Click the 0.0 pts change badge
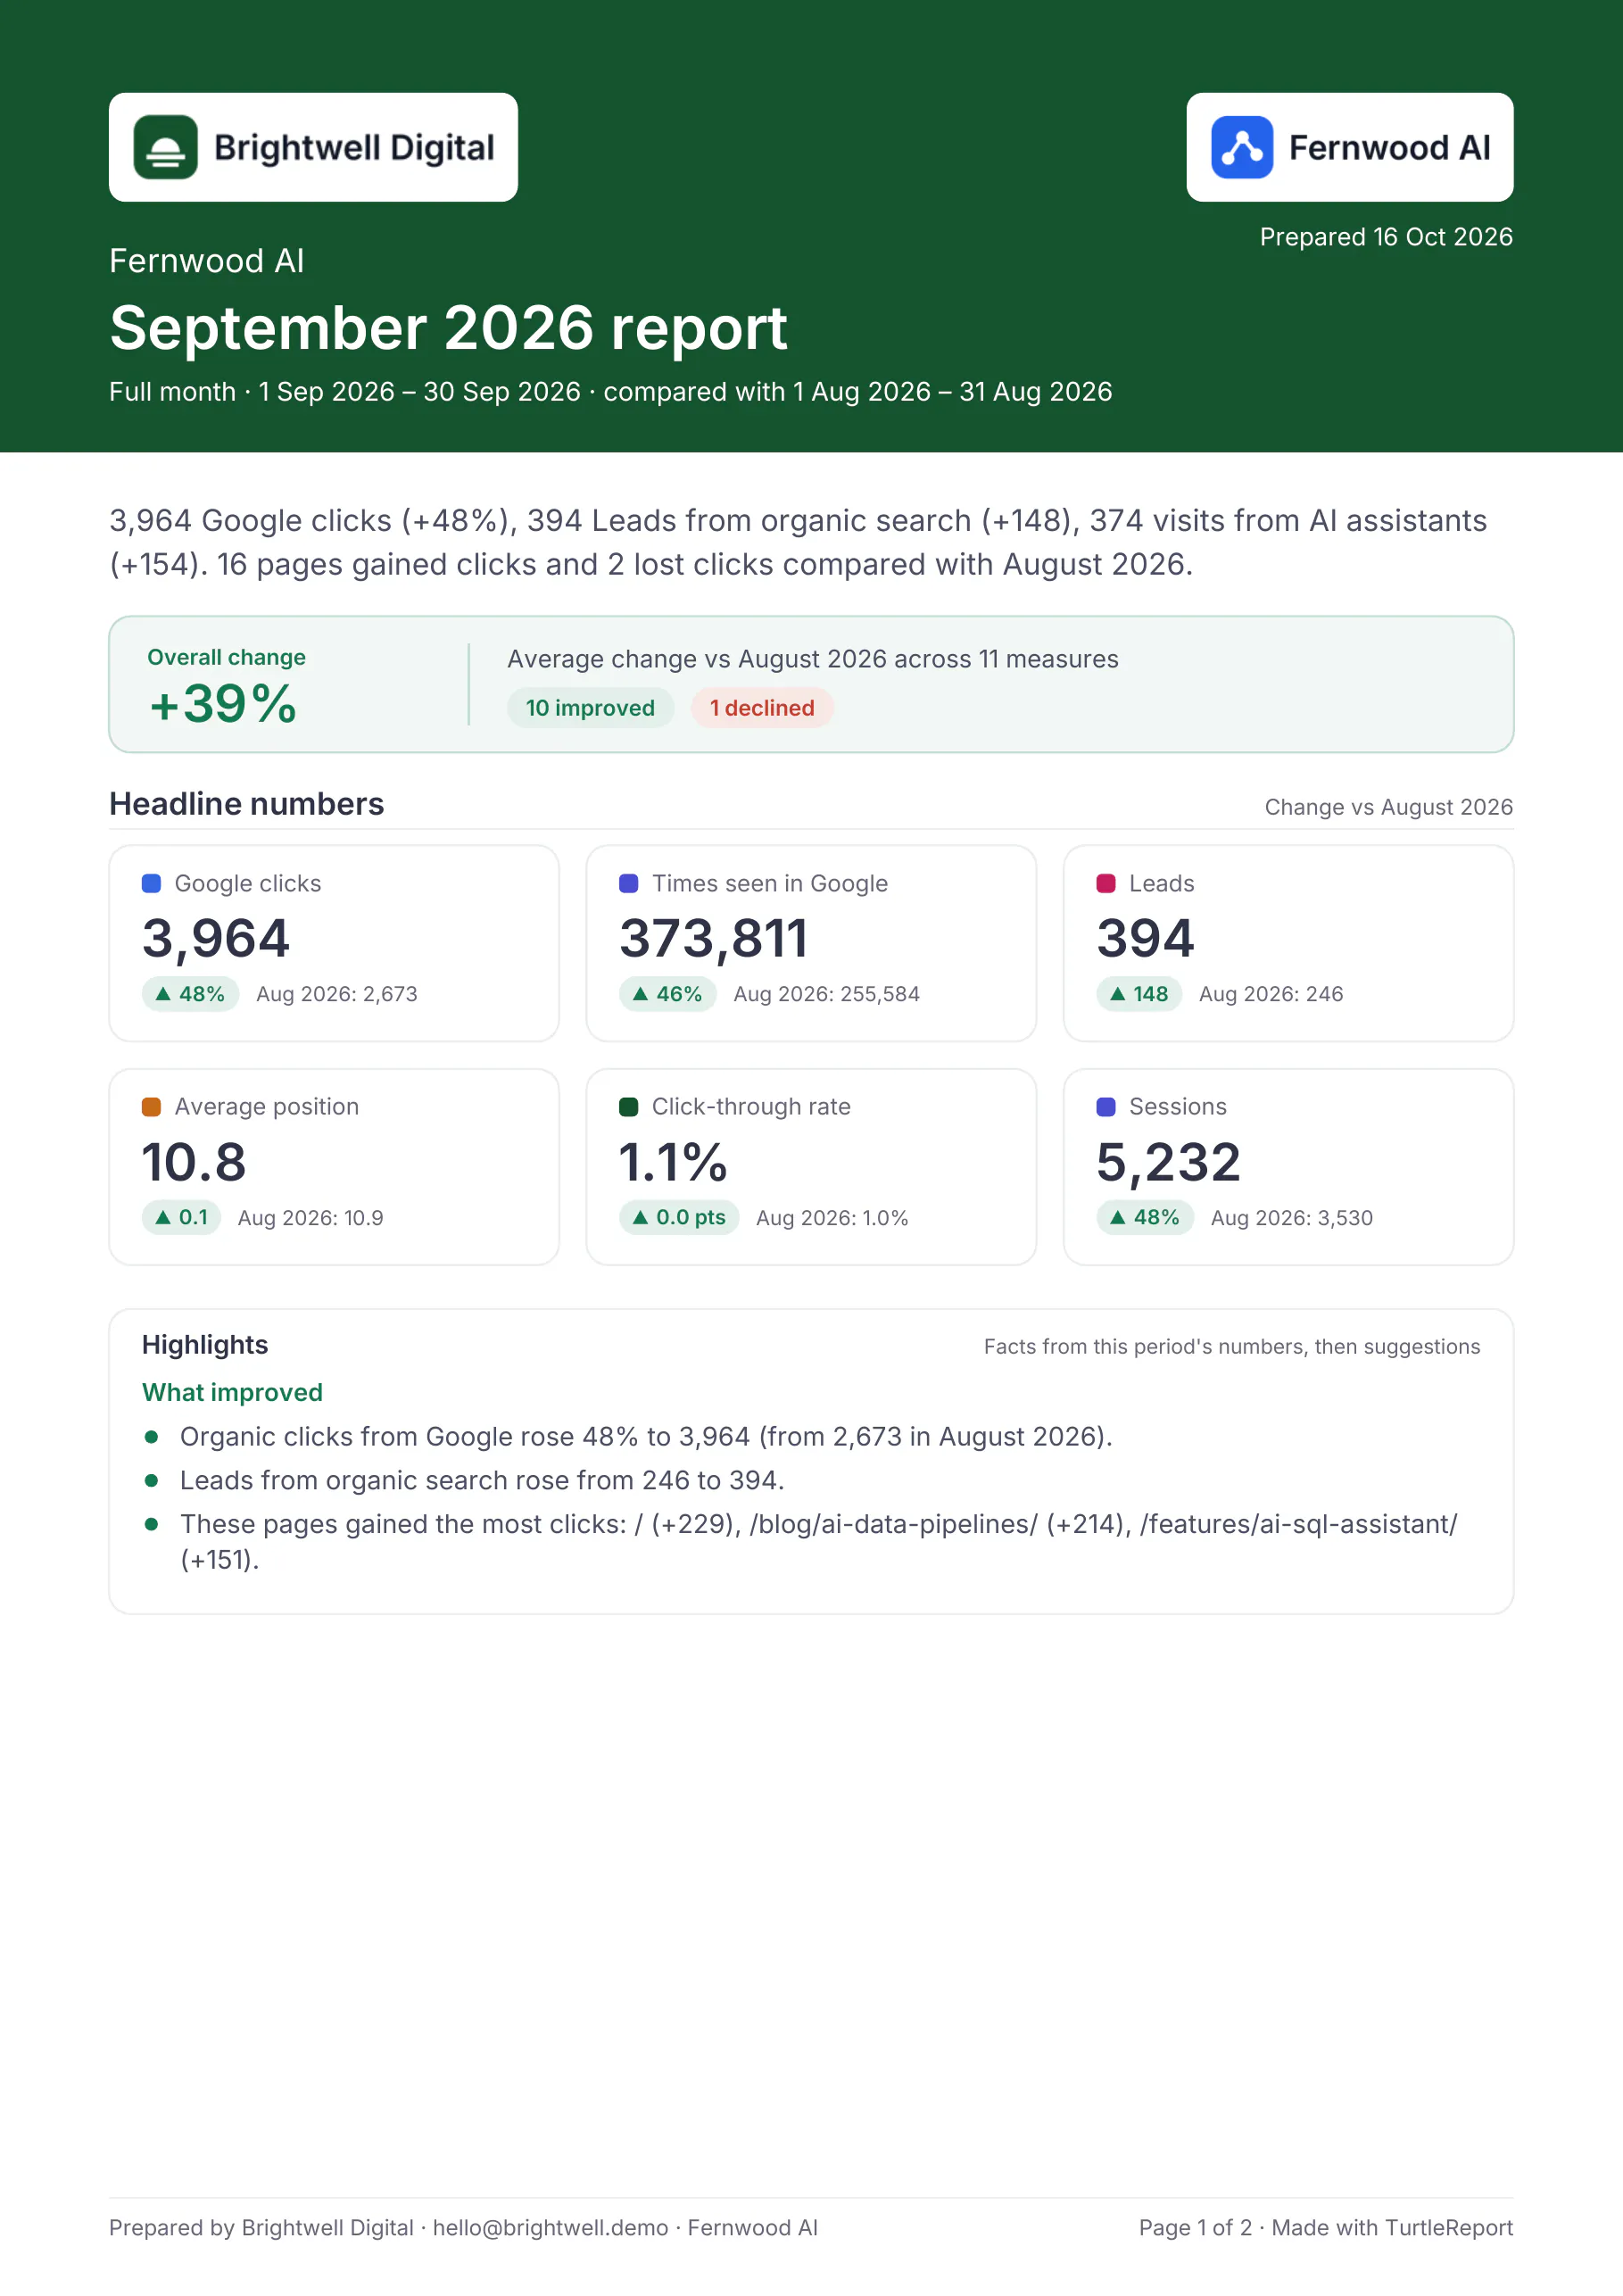 pyautogui.click(x=679, y=1217)
